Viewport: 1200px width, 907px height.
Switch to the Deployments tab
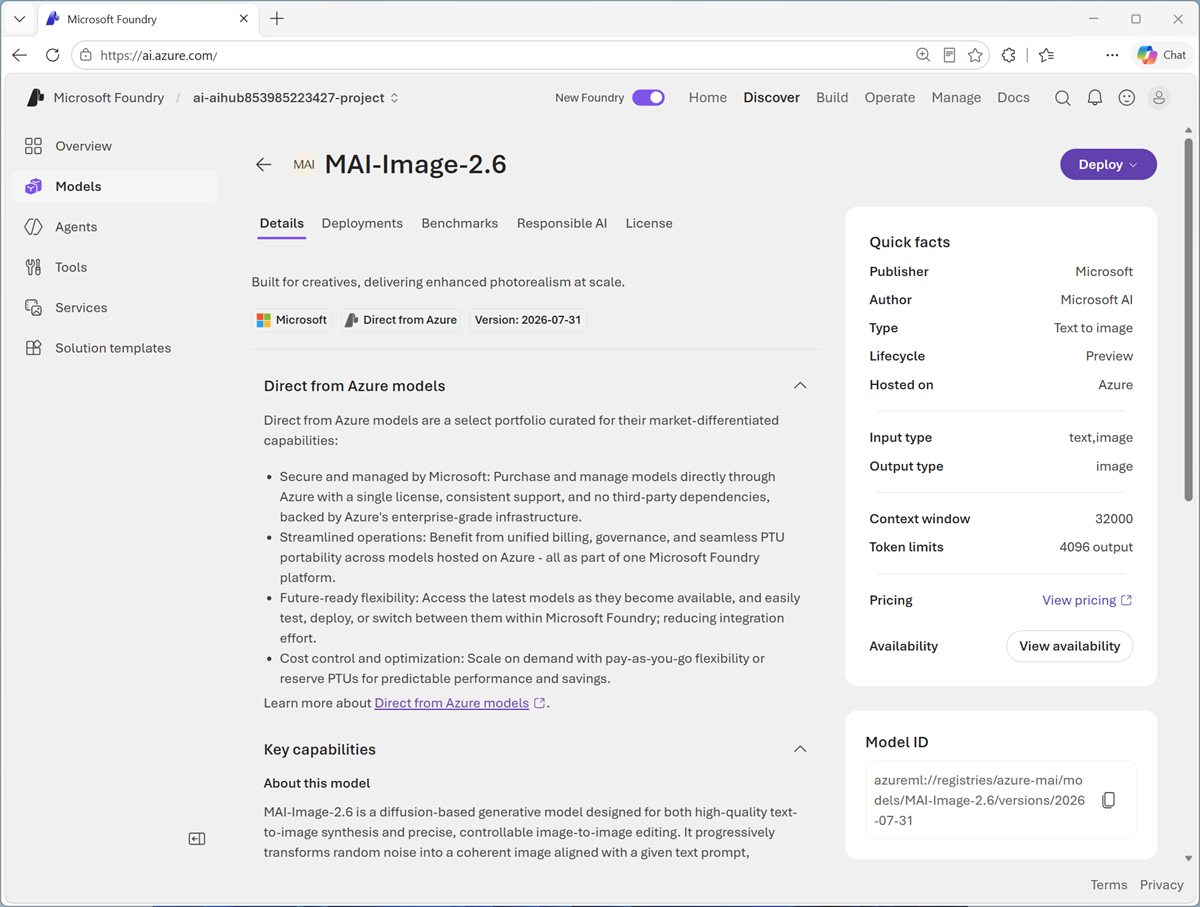point(362,223)
